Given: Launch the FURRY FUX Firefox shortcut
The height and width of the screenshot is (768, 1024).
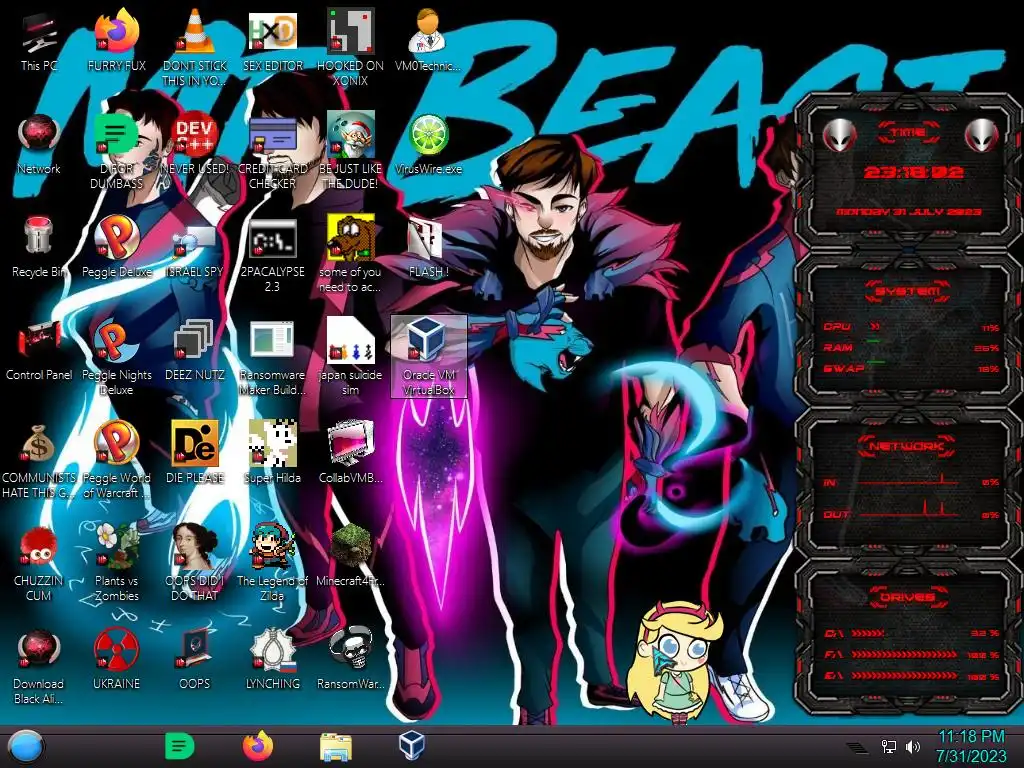Looking at the screenshot, I should pos(117,41).
